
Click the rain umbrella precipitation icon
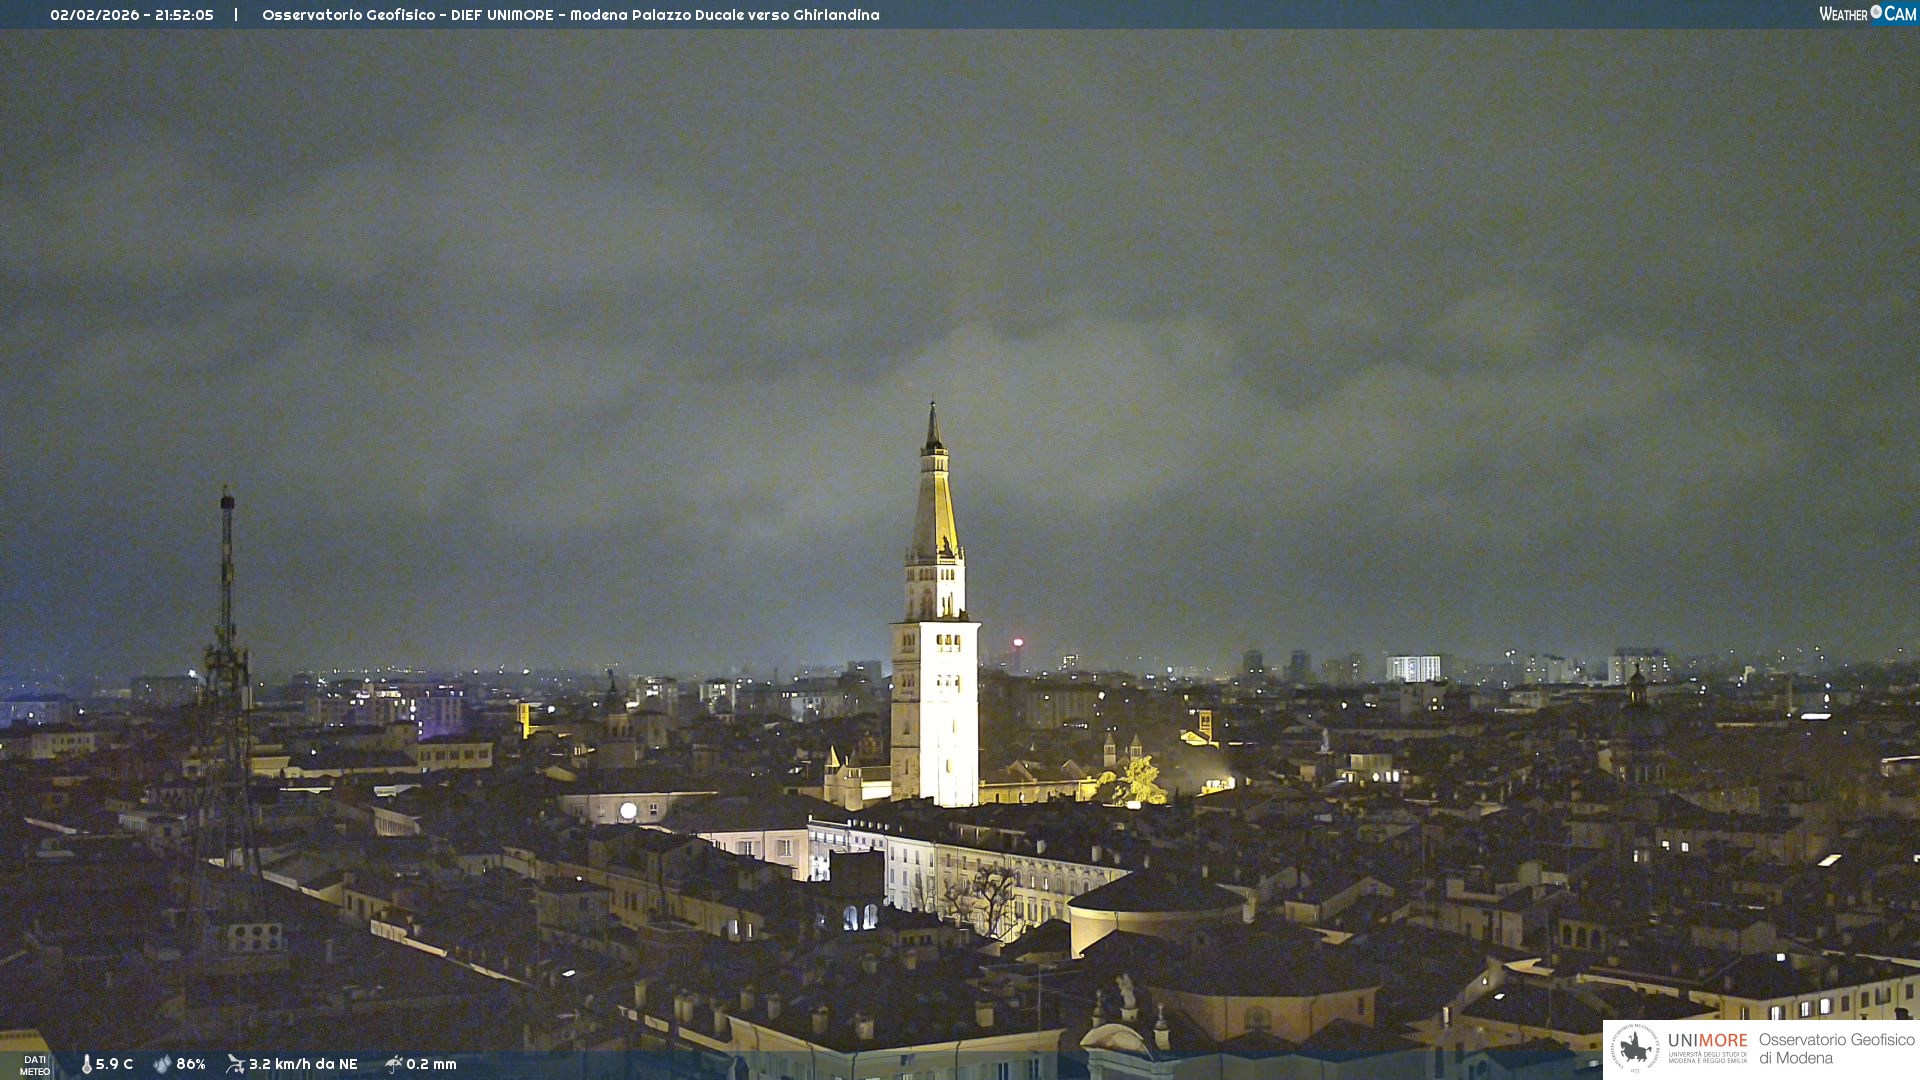[393, 1064]
